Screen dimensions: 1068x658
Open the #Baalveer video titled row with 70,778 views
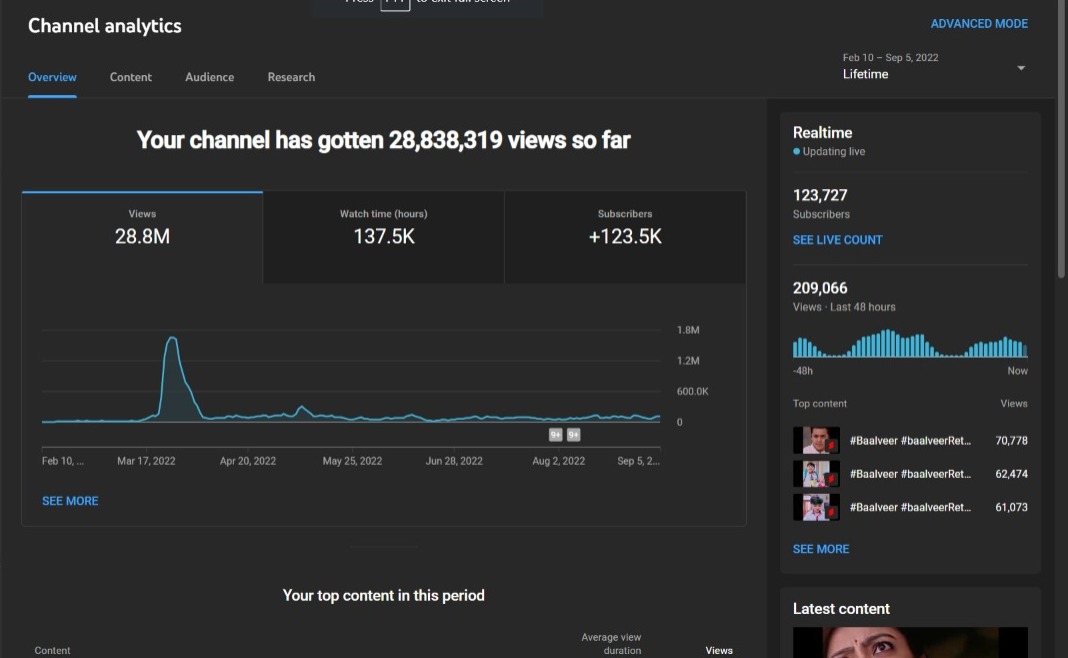(910, 441)
